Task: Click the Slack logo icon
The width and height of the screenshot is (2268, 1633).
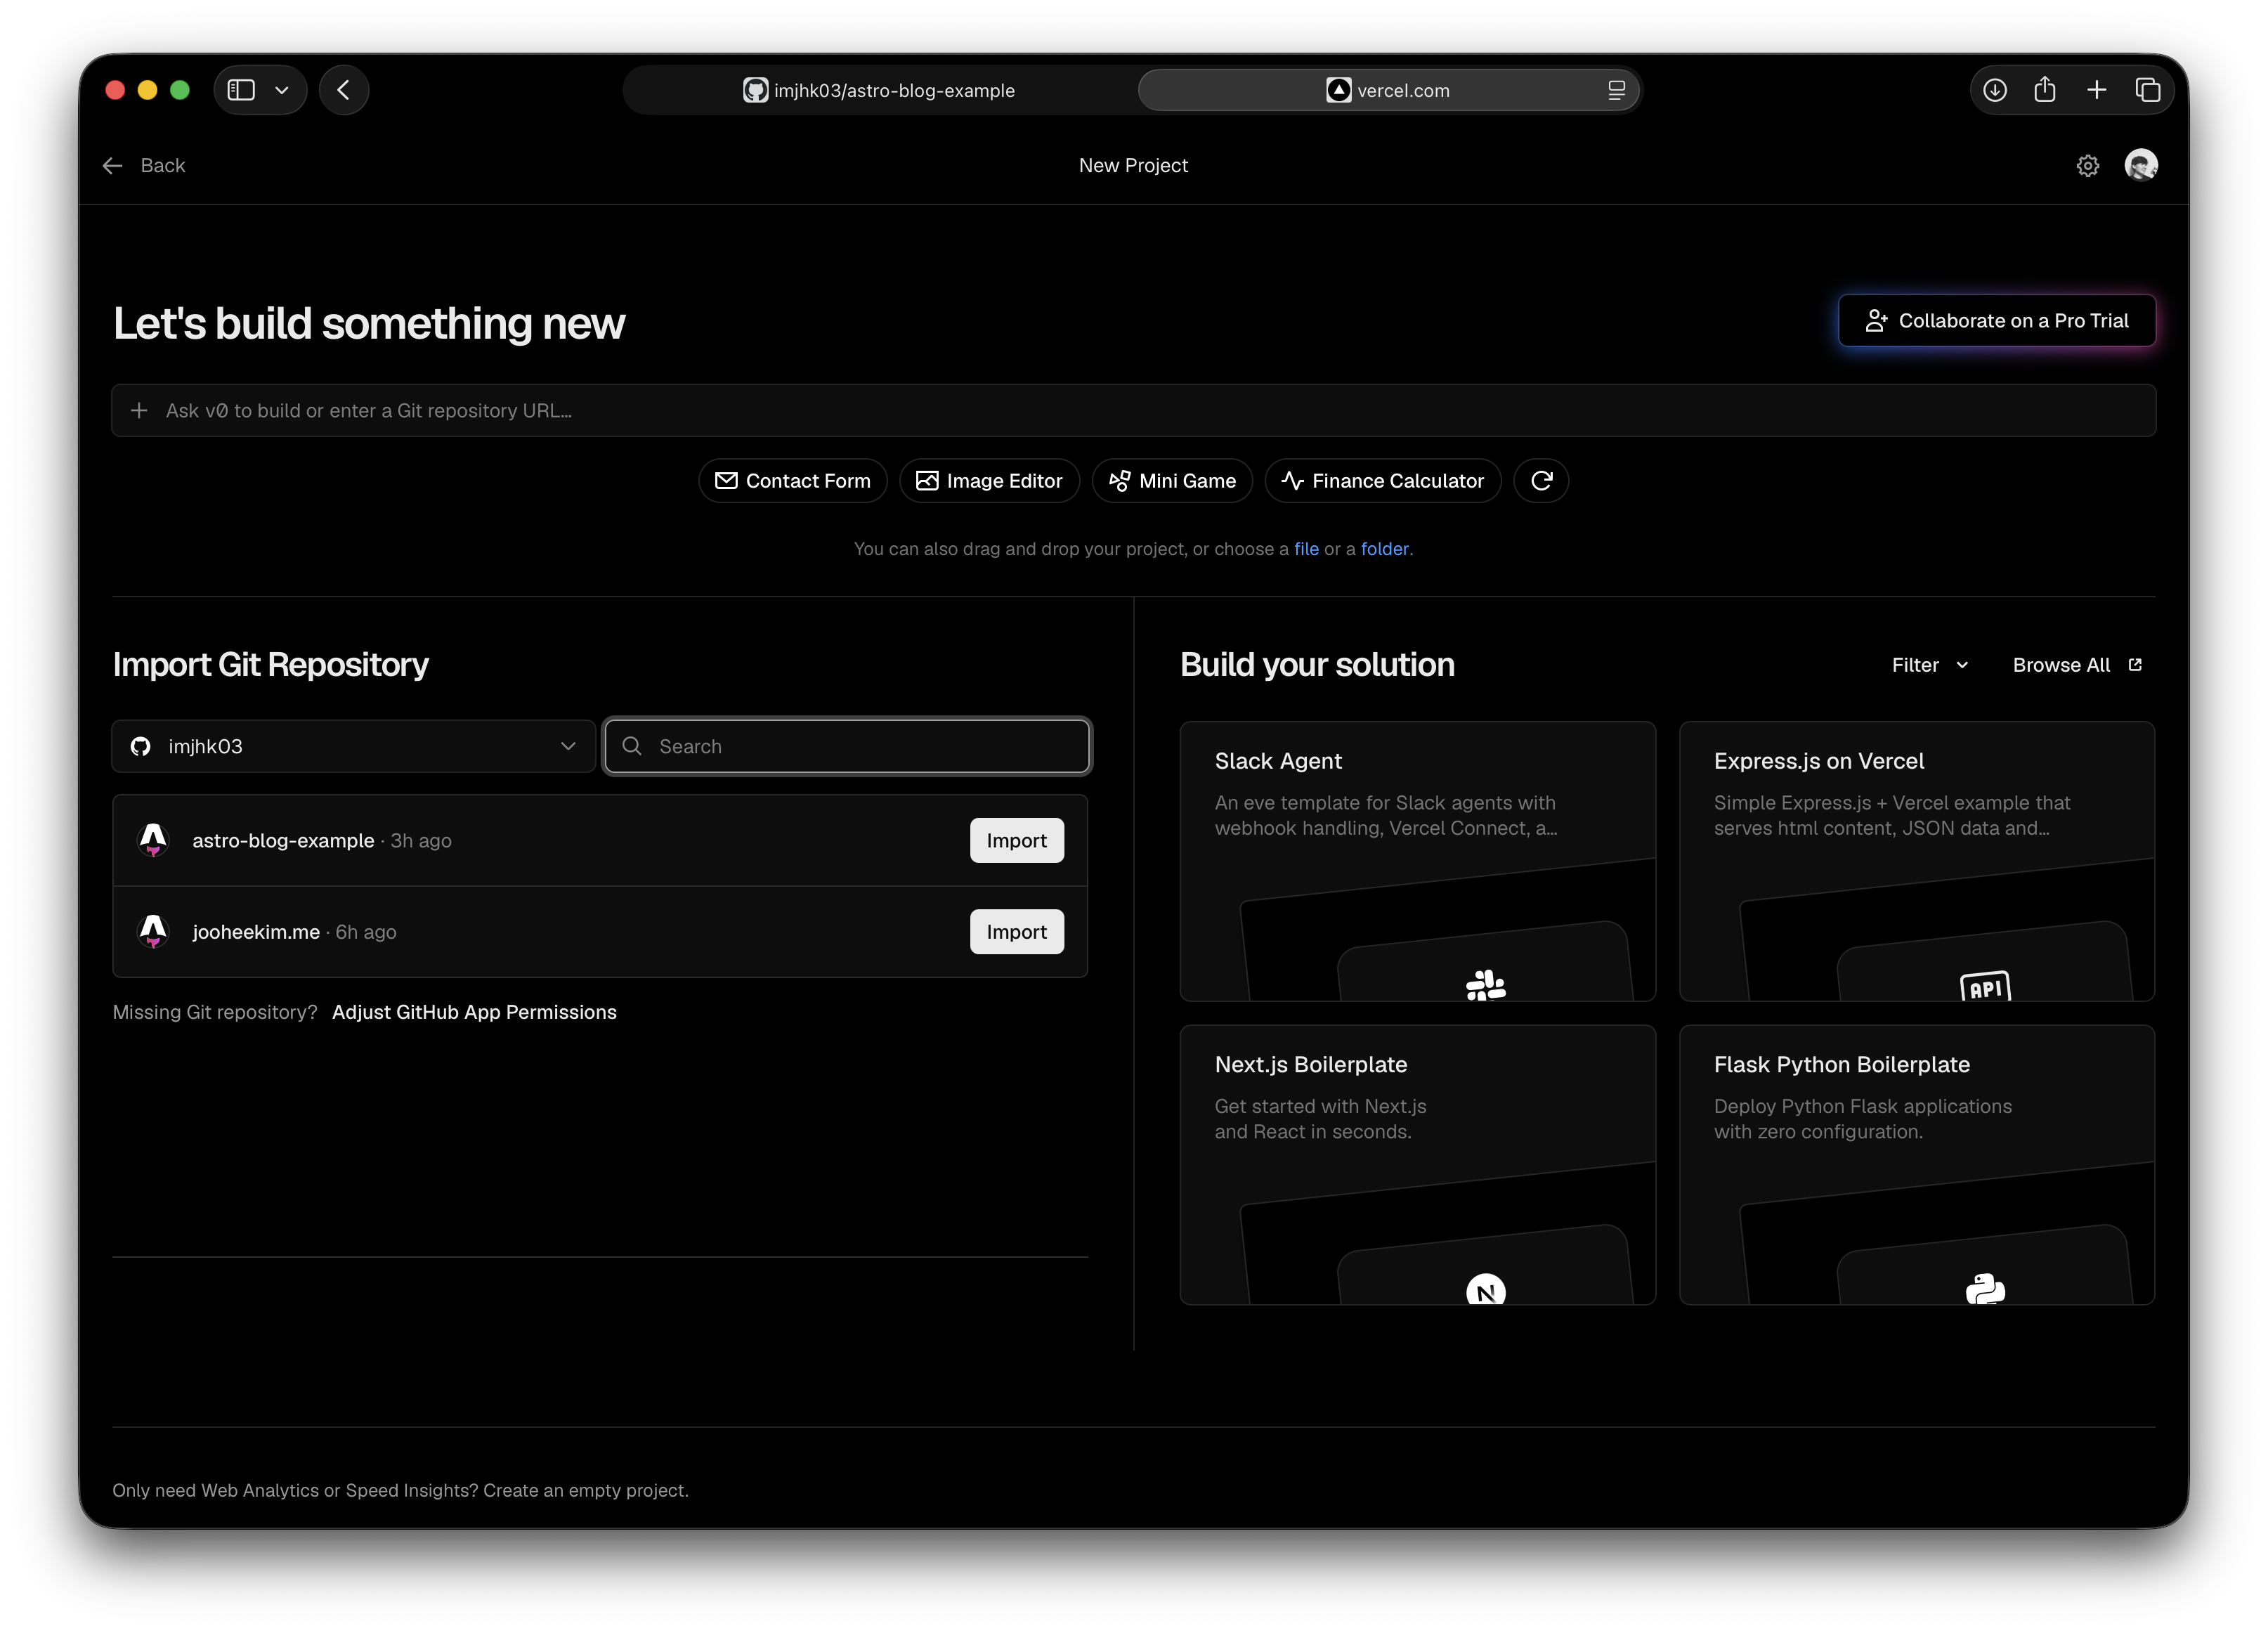Action: point(1486,986)
